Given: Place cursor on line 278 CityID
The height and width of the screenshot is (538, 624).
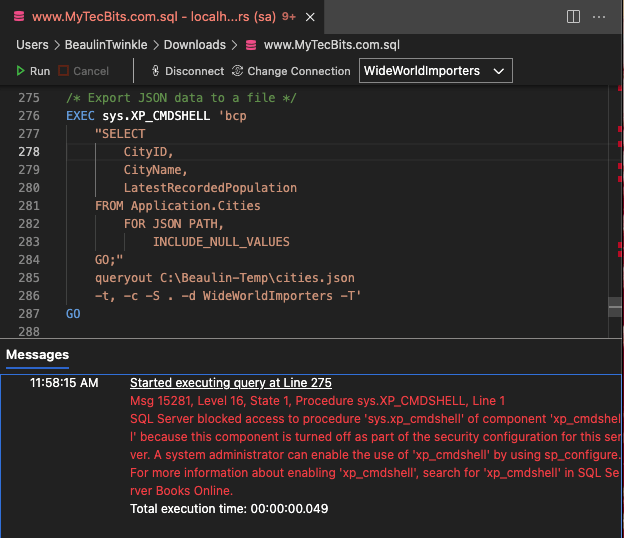Looking at the screenshot, I should (x=148, y=152).
